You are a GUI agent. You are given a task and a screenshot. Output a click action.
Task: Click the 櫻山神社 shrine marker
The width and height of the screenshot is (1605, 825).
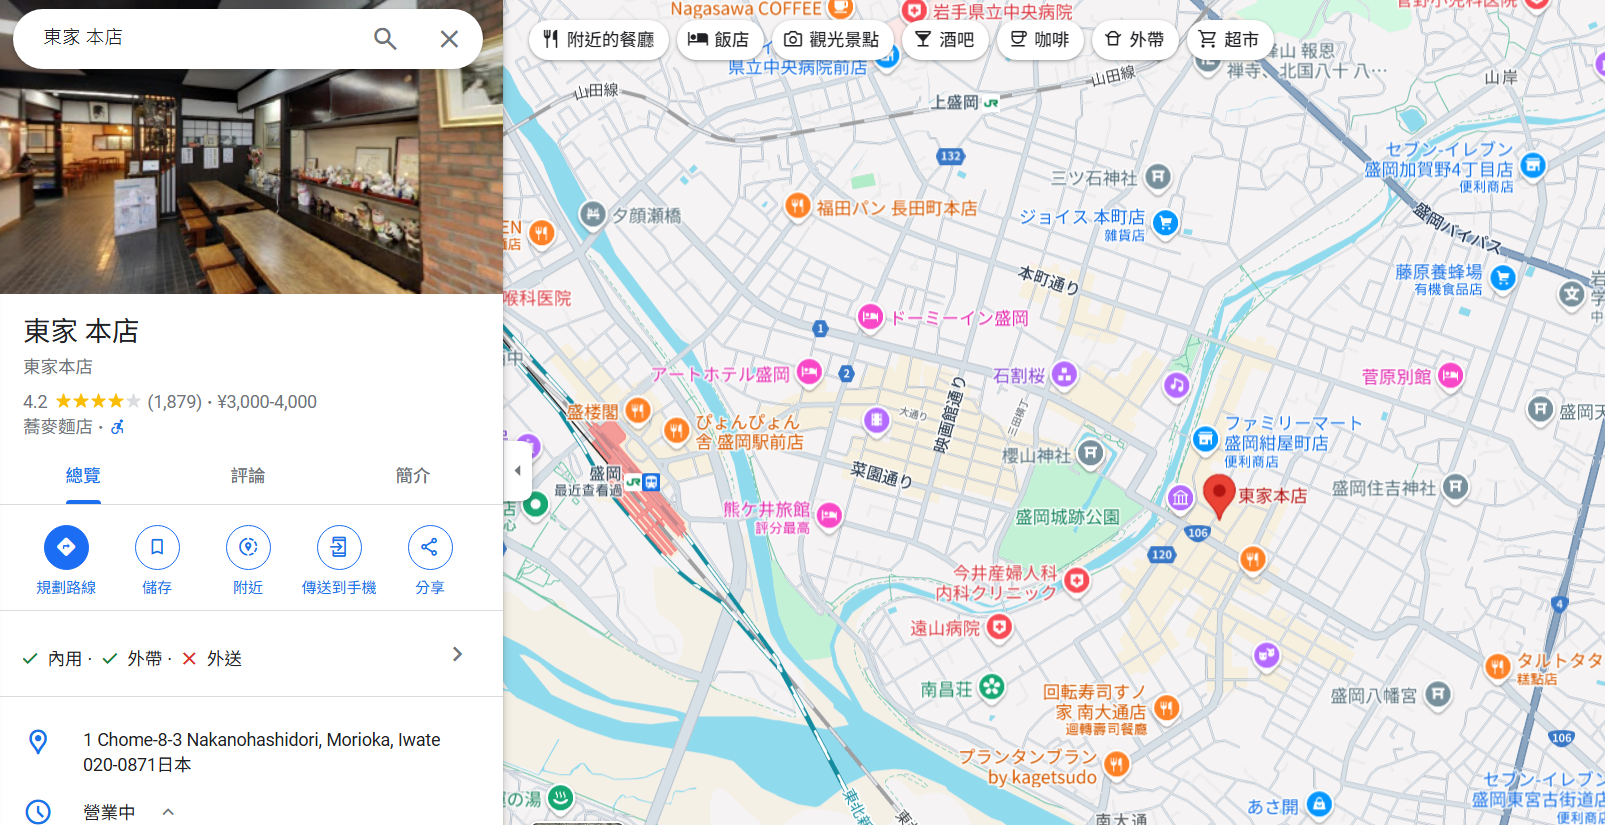coord(1090,454)
